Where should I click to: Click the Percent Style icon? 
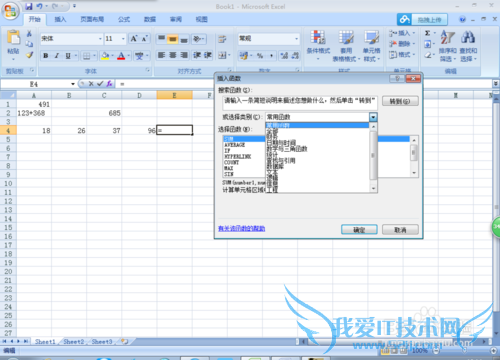pyautogui.click(x=260, y=56)
